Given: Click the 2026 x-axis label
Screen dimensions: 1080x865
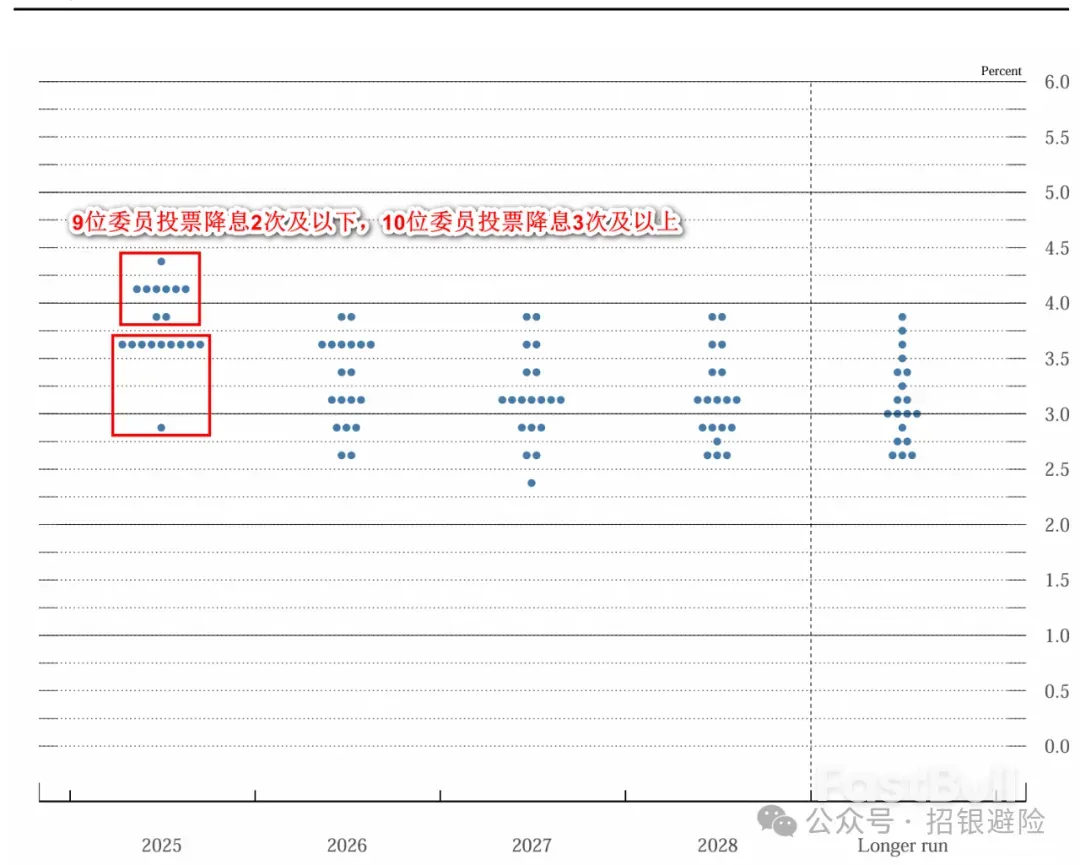Looking at the screenshot, I should click(346, 846).
